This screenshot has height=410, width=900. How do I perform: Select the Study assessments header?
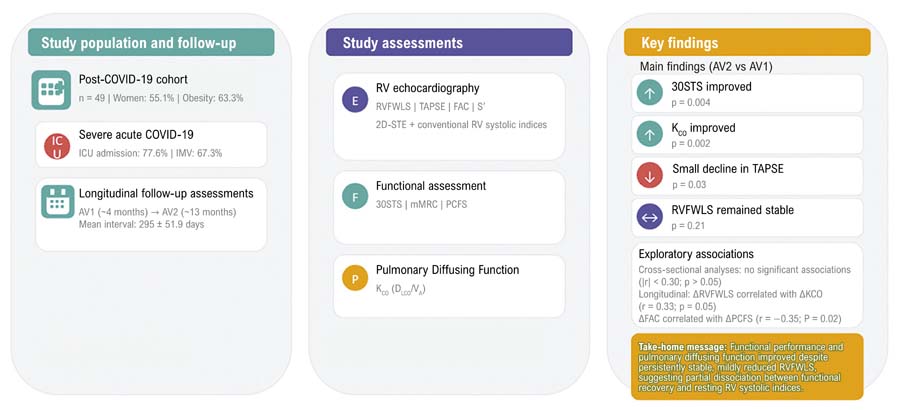pos(449,42)
